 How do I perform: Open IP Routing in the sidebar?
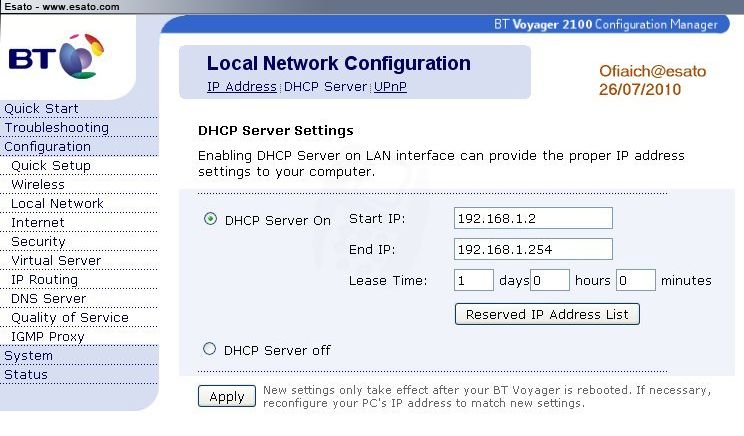[44, 279]
